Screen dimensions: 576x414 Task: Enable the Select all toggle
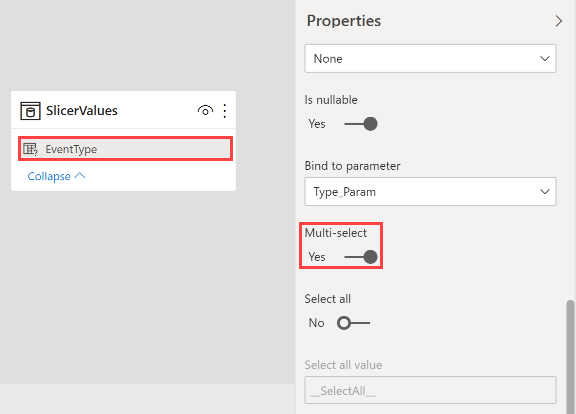(353, 323)
